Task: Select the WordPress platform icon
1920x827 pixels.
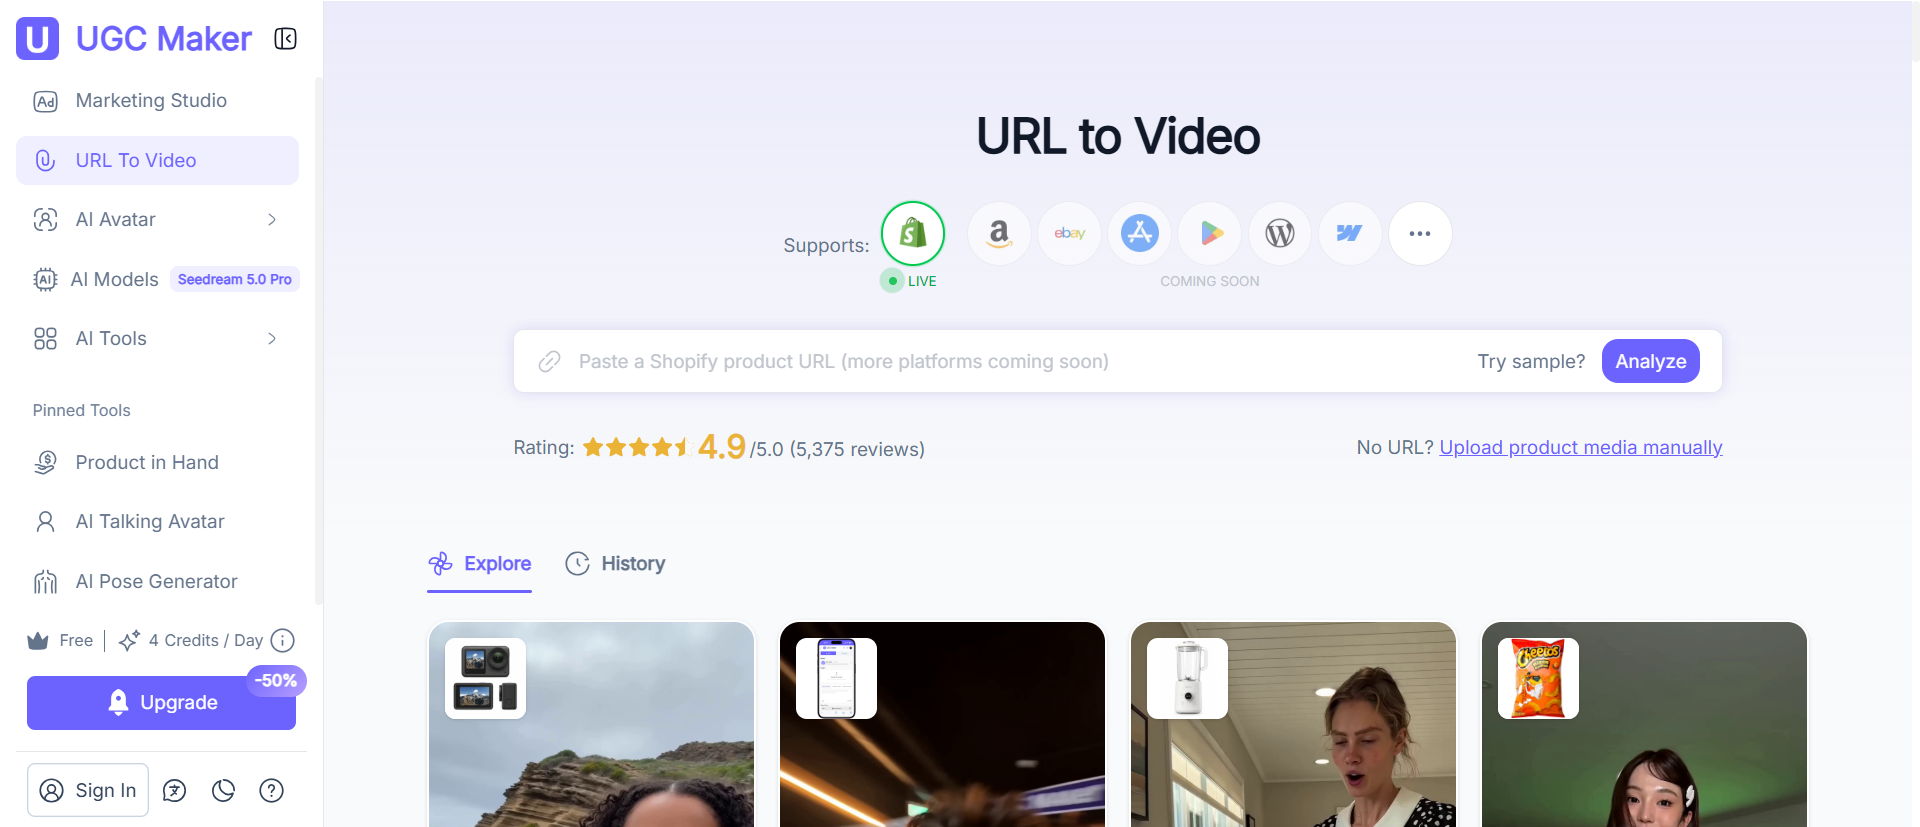Action: [1280, 233]
